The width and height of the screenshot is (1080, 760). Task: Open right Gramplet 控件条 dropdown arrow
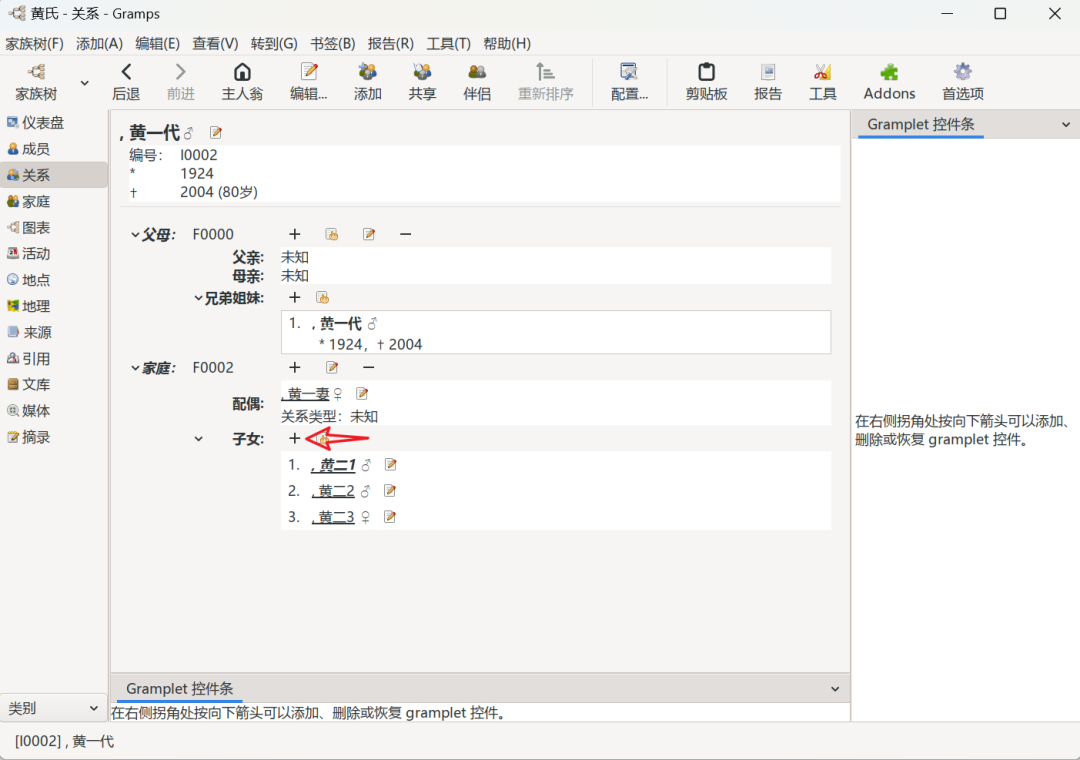click(x=1065, y=125)
